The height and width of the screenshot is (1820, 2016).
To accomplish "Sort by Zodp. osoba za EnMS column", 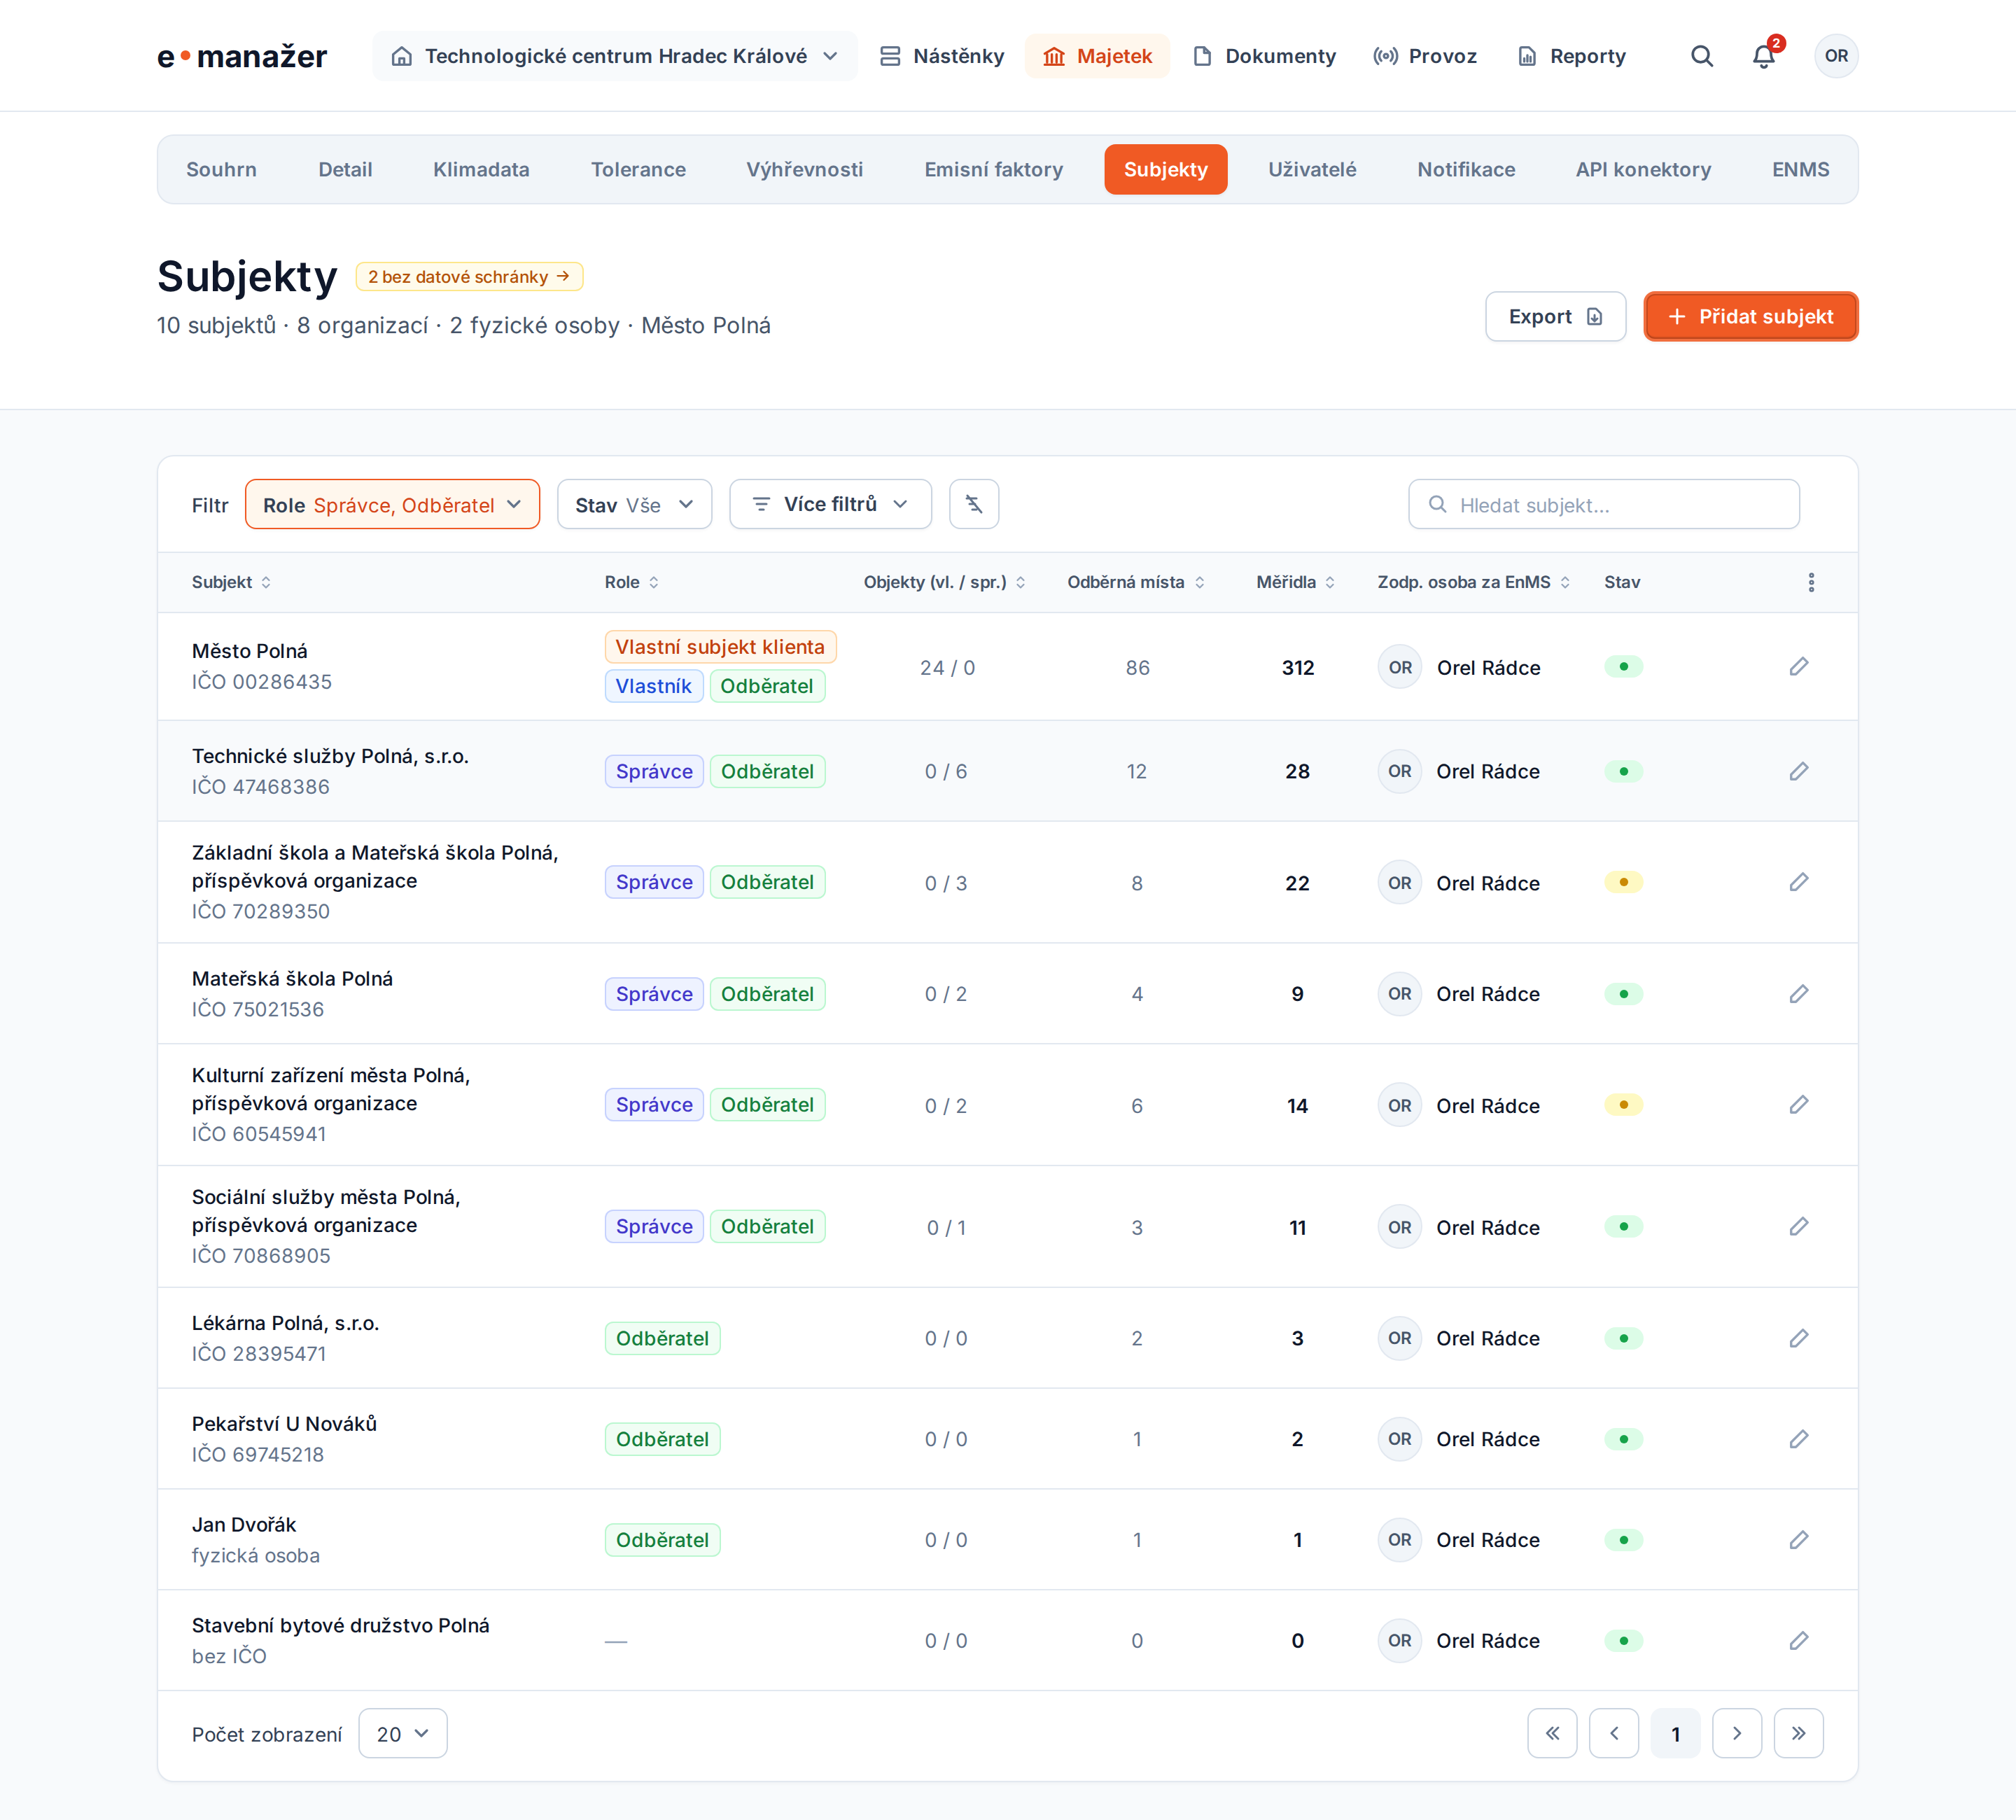I will tap(1474, 582).
